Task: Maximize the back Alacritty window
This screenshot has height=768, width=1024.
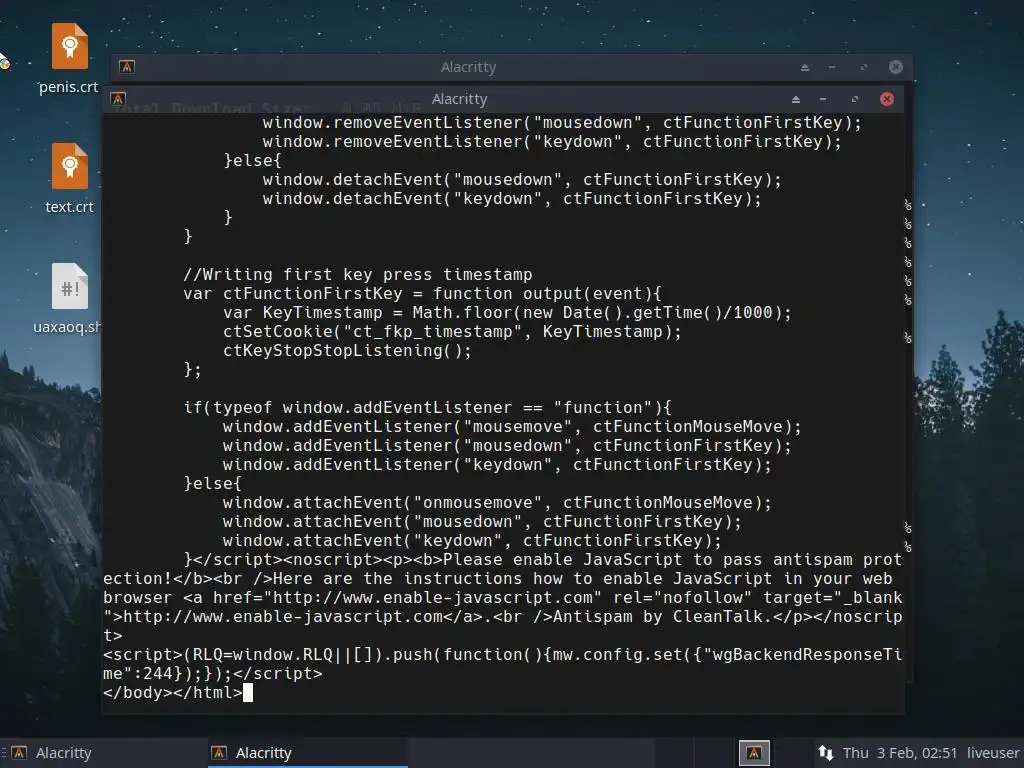Action: [x=864, y=67]
